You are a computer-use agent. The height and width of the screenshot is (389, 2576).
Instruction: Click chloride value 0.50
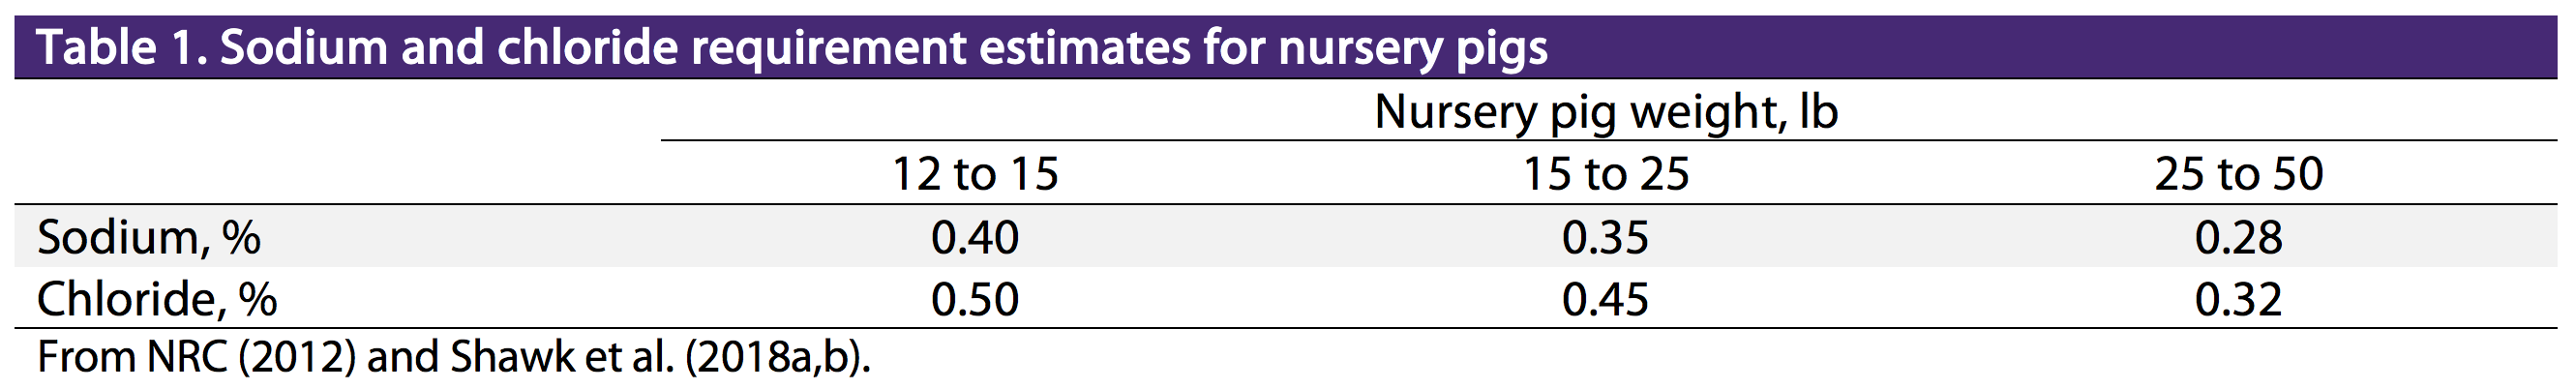tap(975, 299)
